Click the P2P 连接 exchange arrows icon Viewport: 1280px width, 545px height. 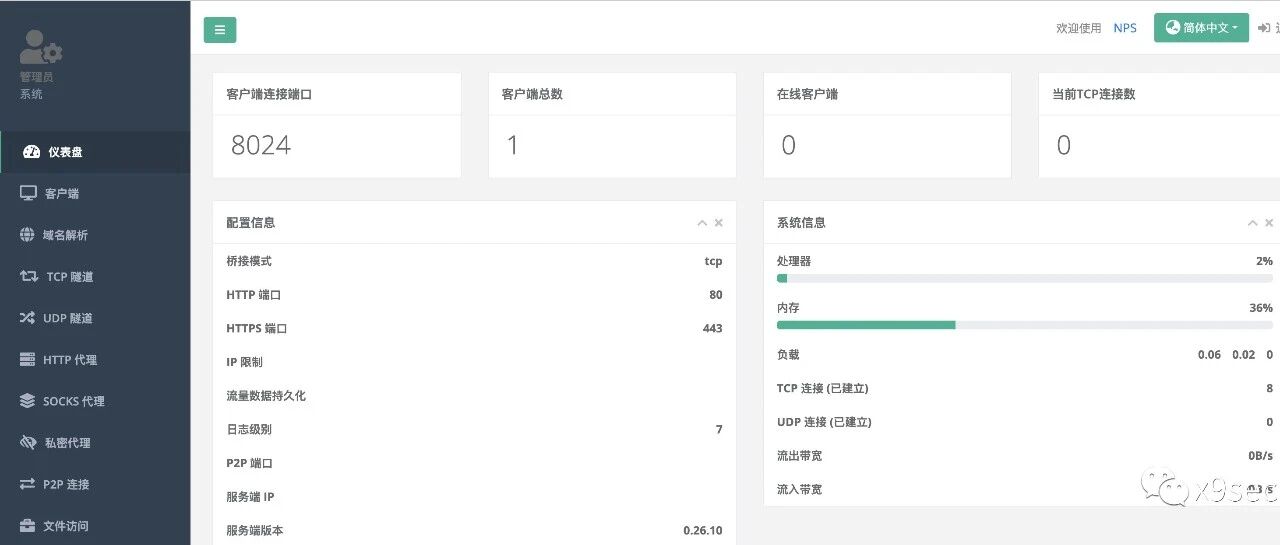[x=28, y=484]
